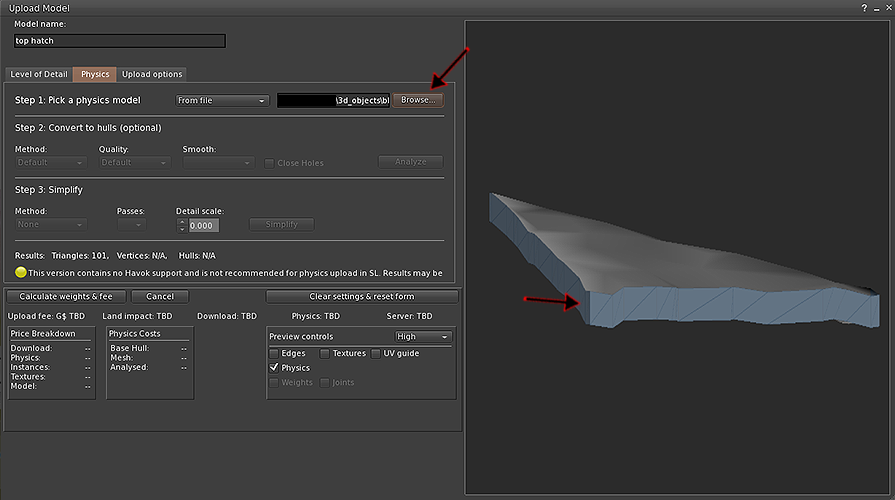Uncheck the Physics preview checkbox
Screen dimensions: 895x500
pos(275,368)
